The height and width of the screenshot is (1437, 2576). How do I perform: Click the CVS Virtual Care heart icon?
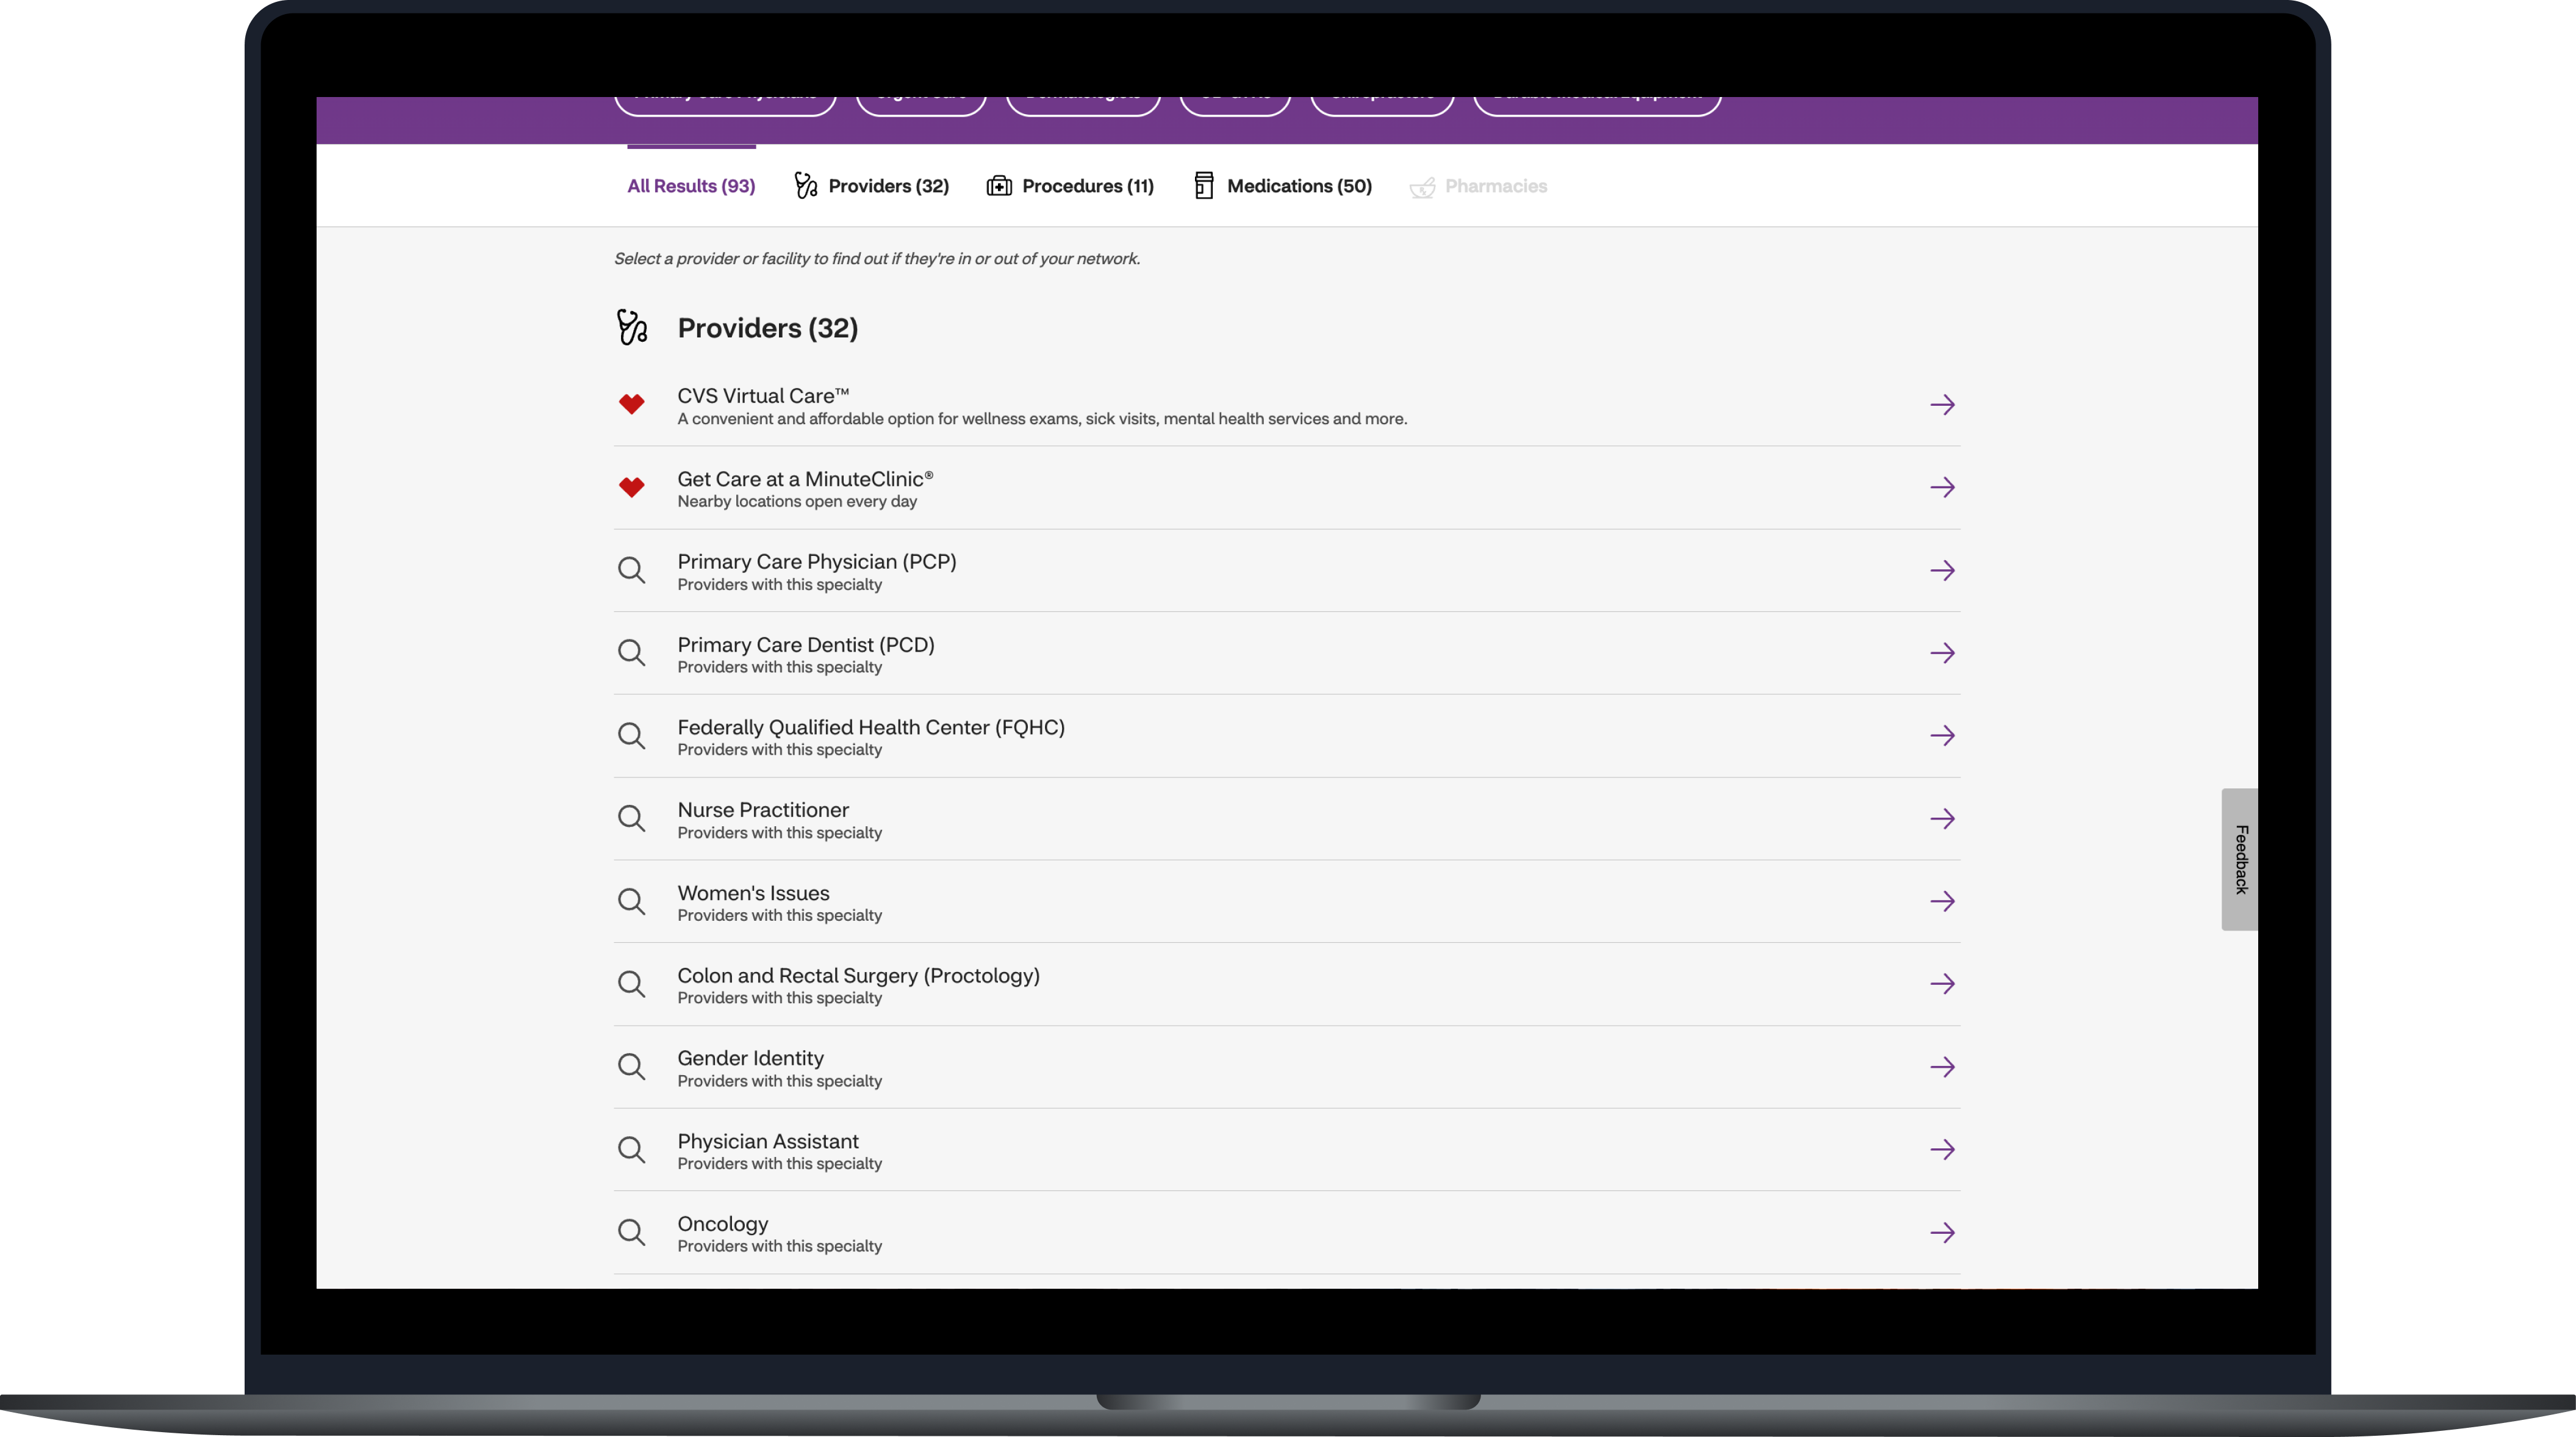pyautogui.click(x=631, y=405)
